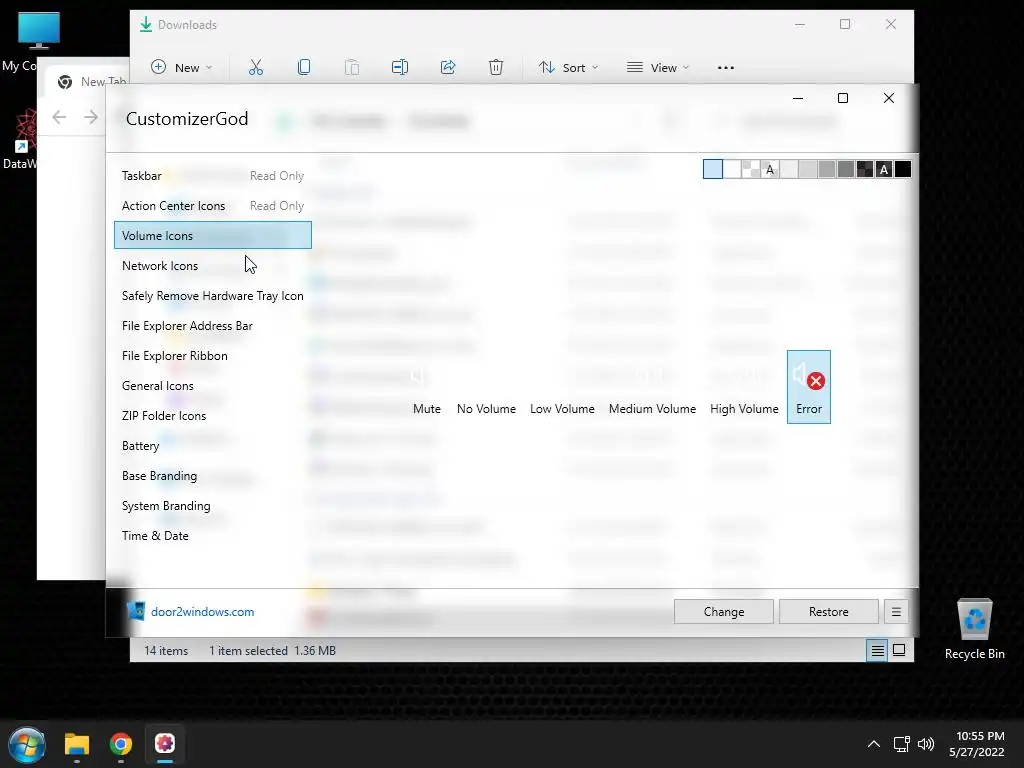Open the Network Icons category
The image size is (1024, 768).
(x=212, y=266)
